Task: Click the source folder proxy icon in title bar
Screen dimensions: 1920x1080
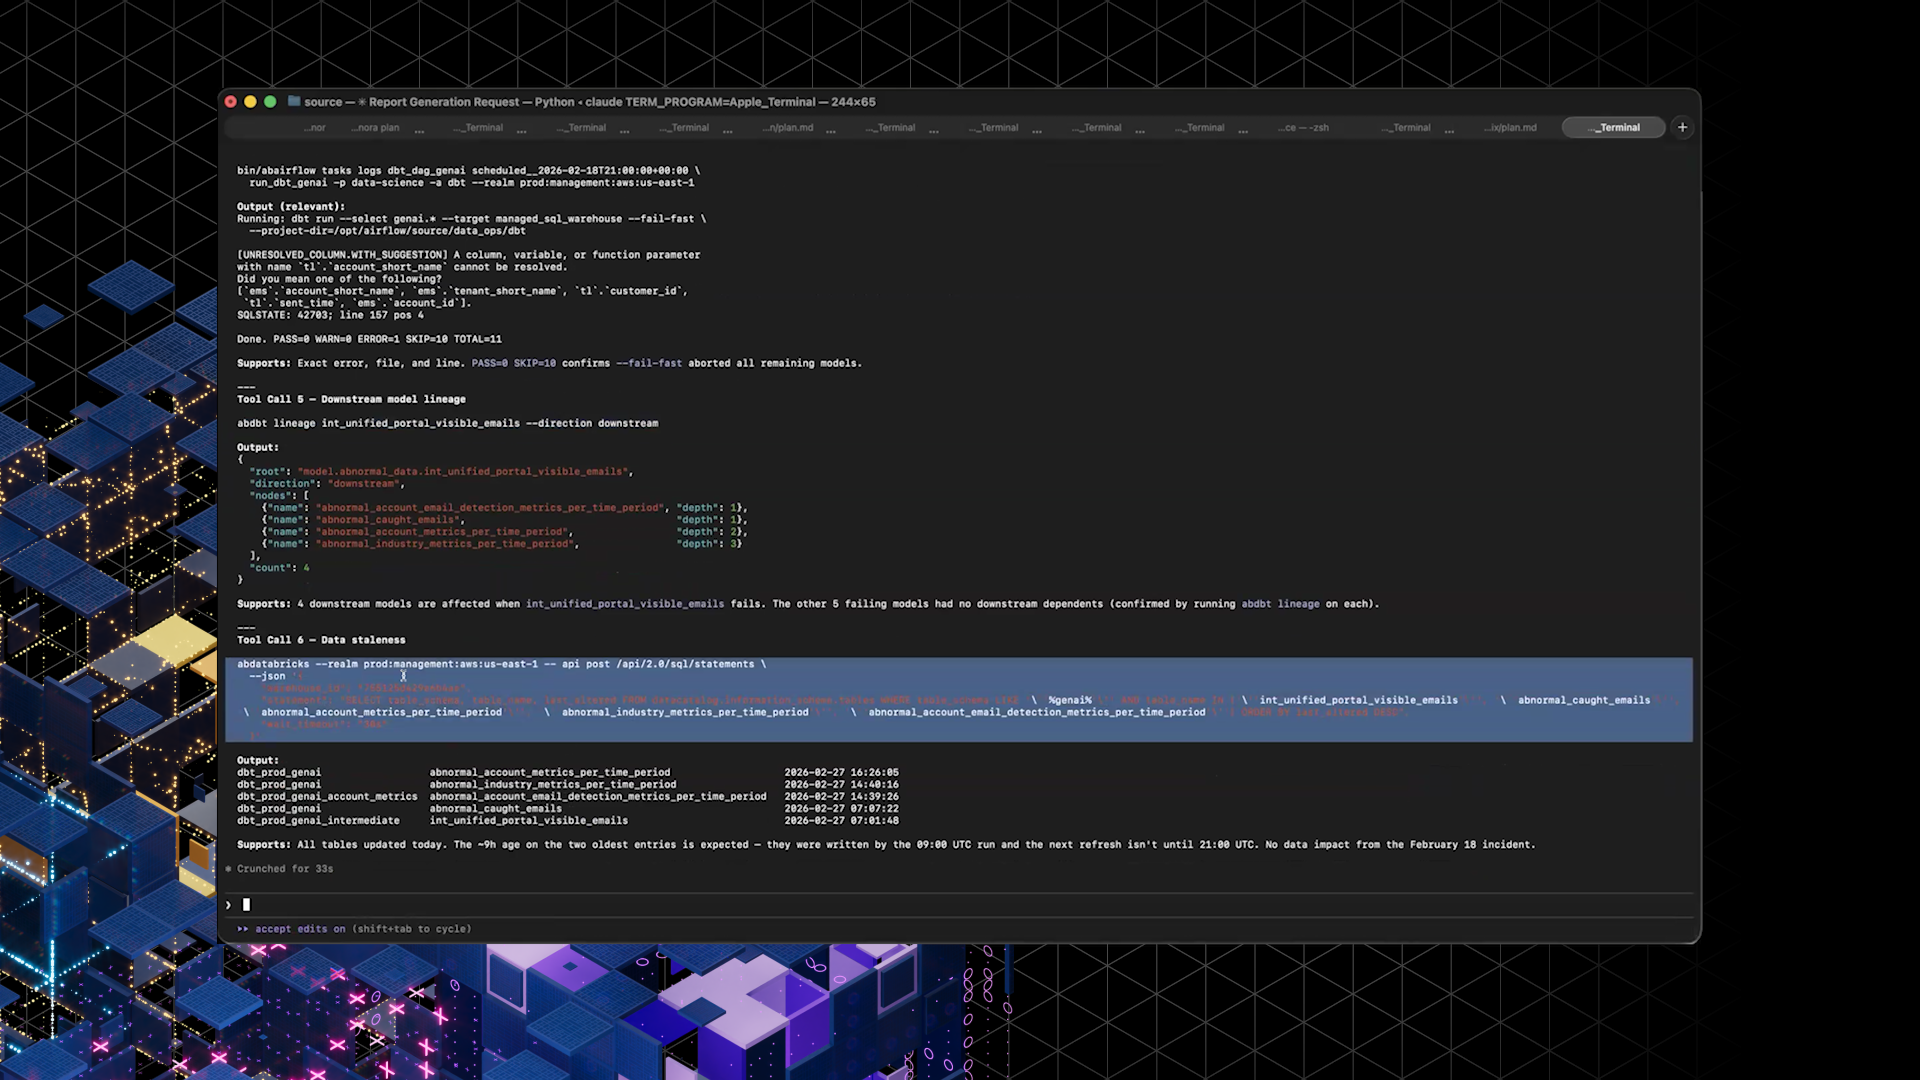Action: [294, 101]
